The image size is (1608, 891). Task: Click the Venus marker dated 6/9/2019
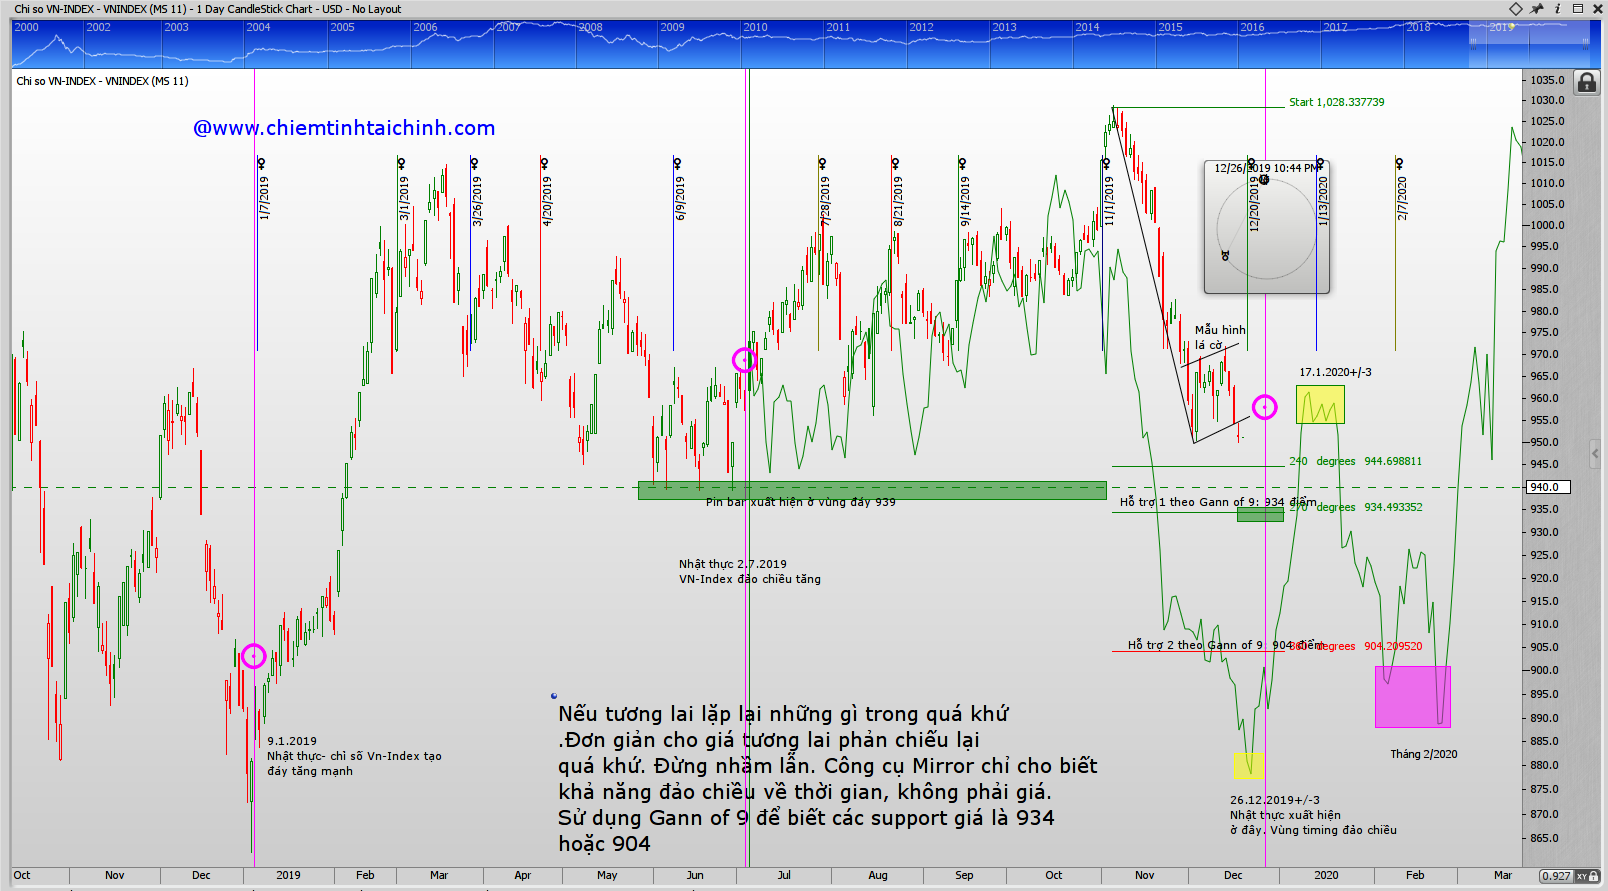click(677, 163)
